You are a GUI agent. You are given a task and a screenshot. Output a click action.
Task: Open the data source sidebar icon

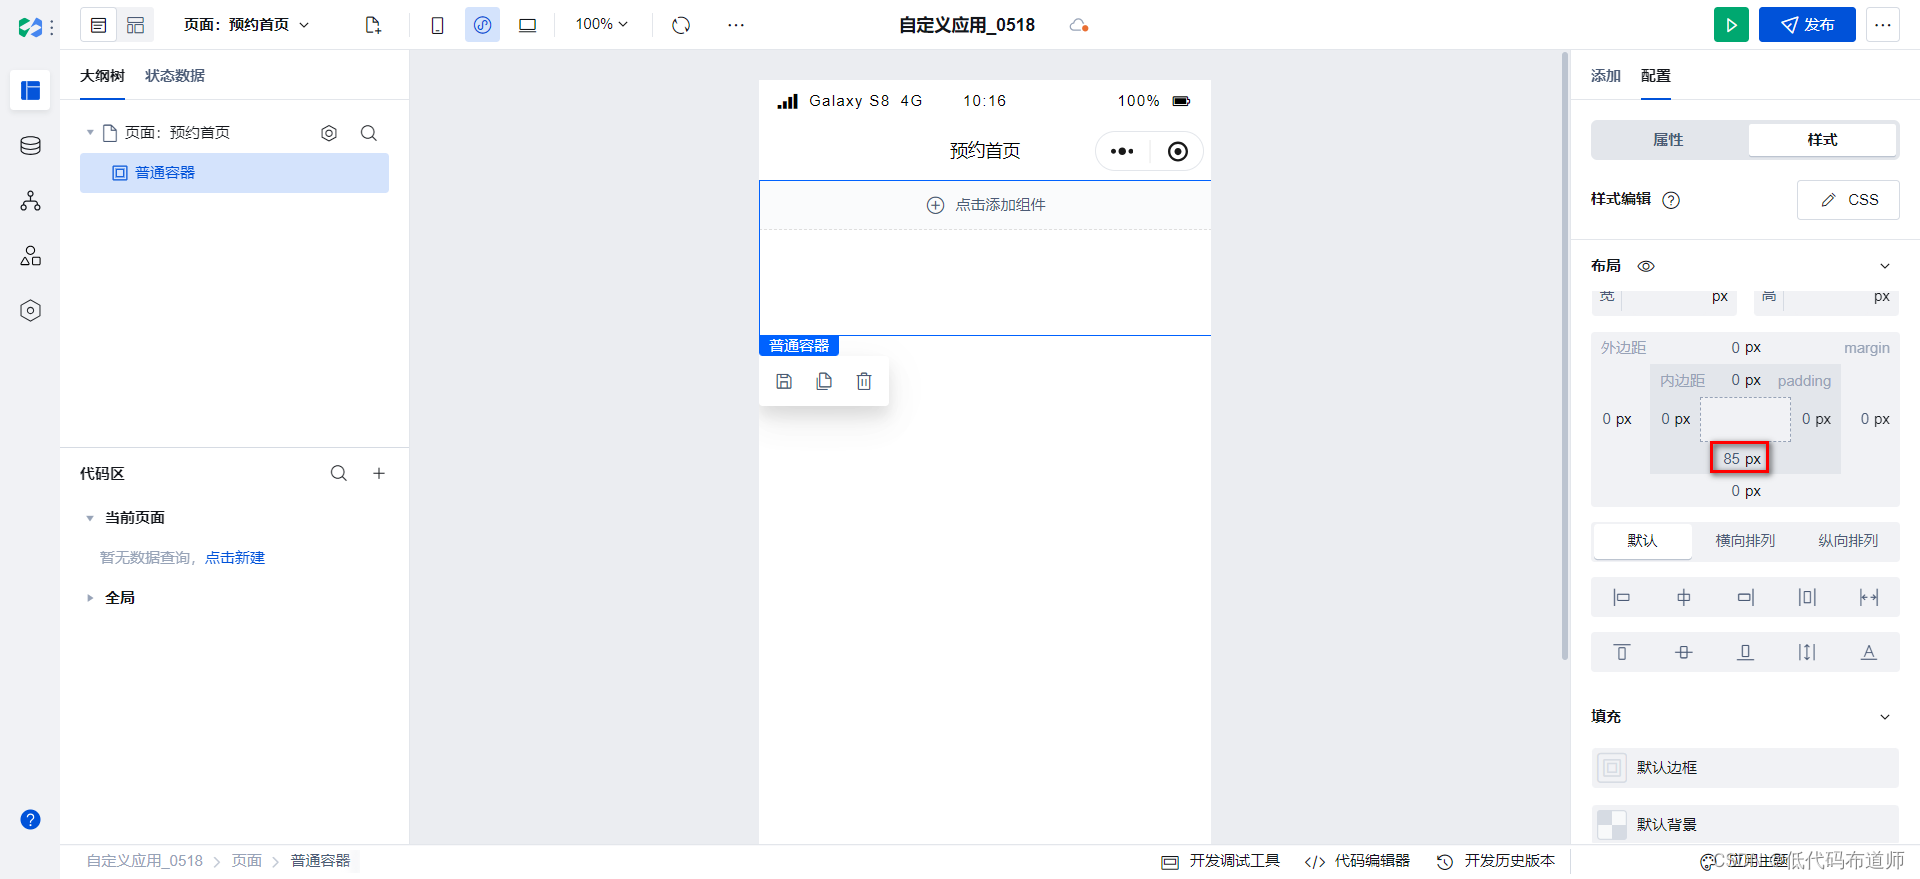(x=30, y=146)
